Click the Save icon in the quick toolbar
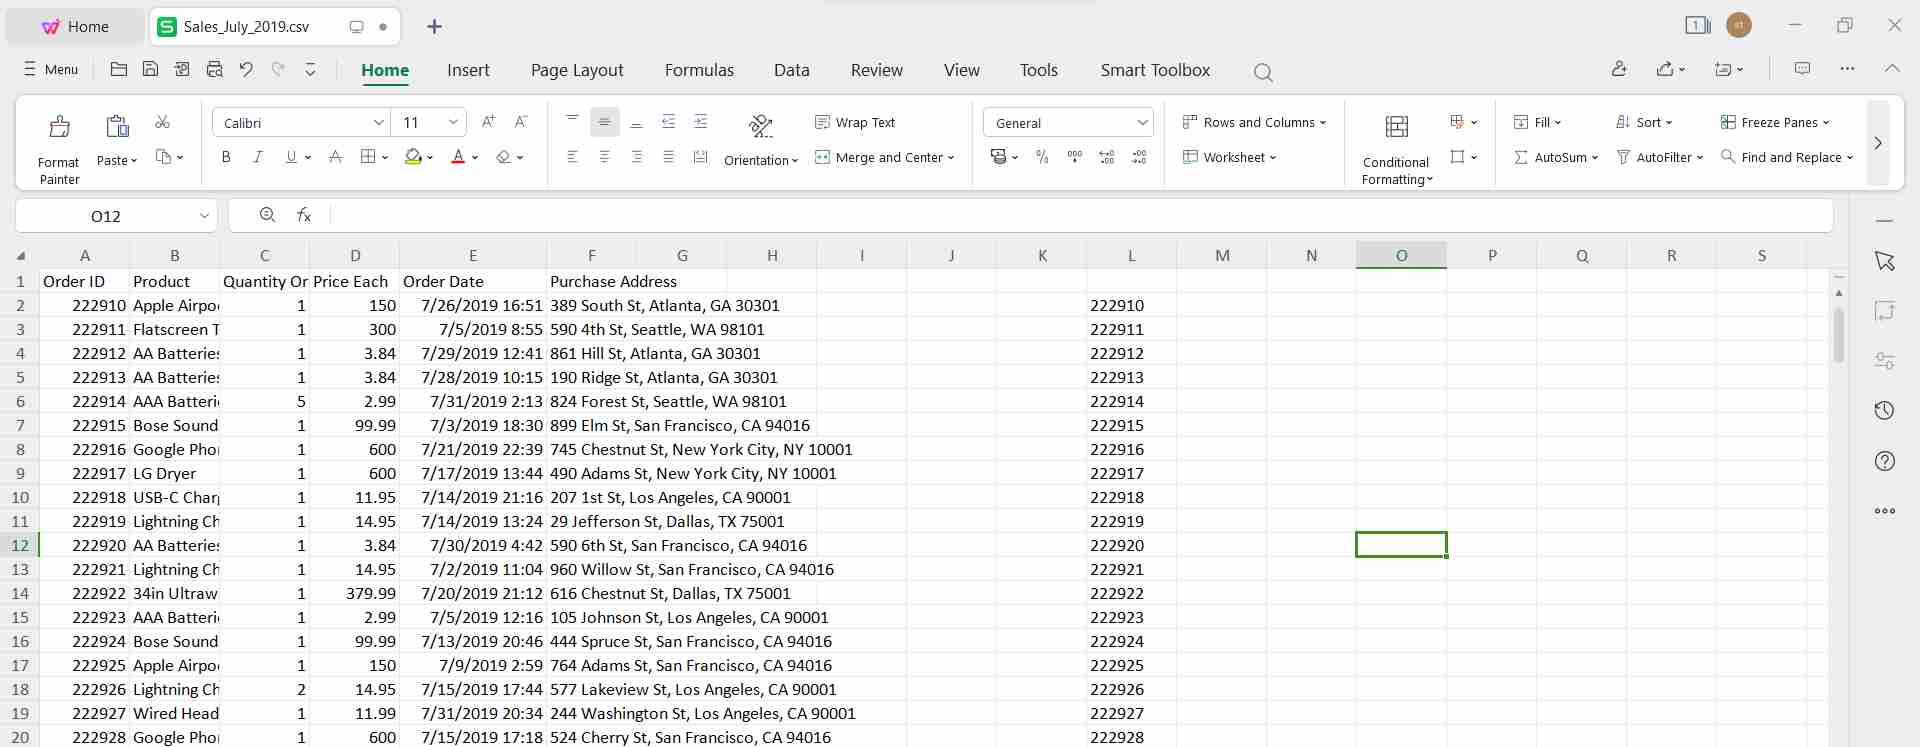Image resolution: width=1920 pixels, height=747 pixels. coord(150,69)
